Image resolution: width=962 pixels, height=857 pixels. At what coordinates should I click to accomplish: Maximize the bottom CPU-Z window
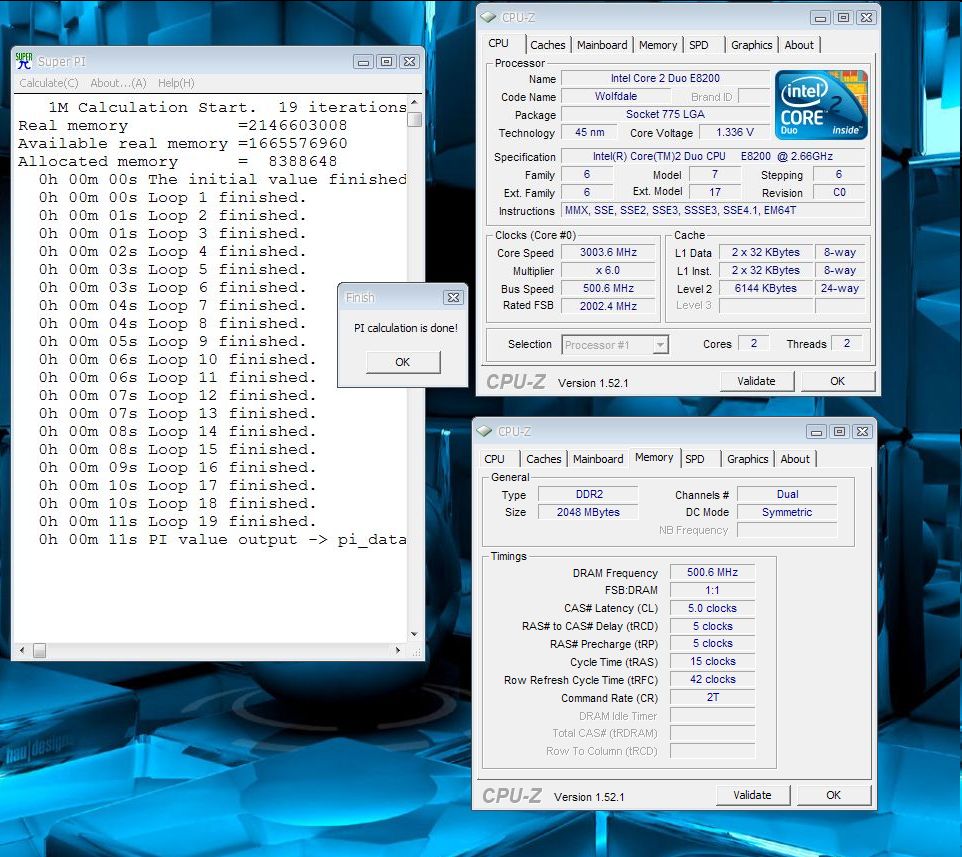[x=839, y=432]
